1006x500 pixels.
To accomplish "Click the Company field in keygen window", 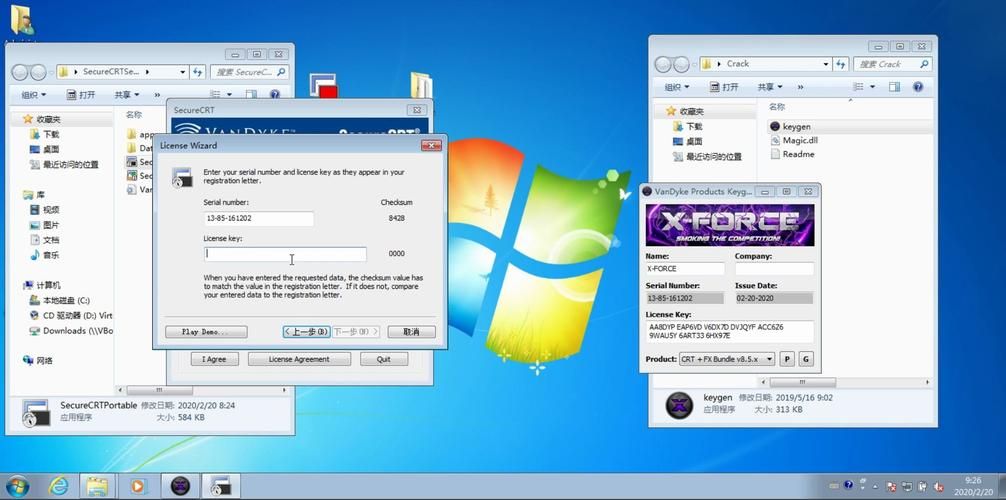I will (774, 269).
